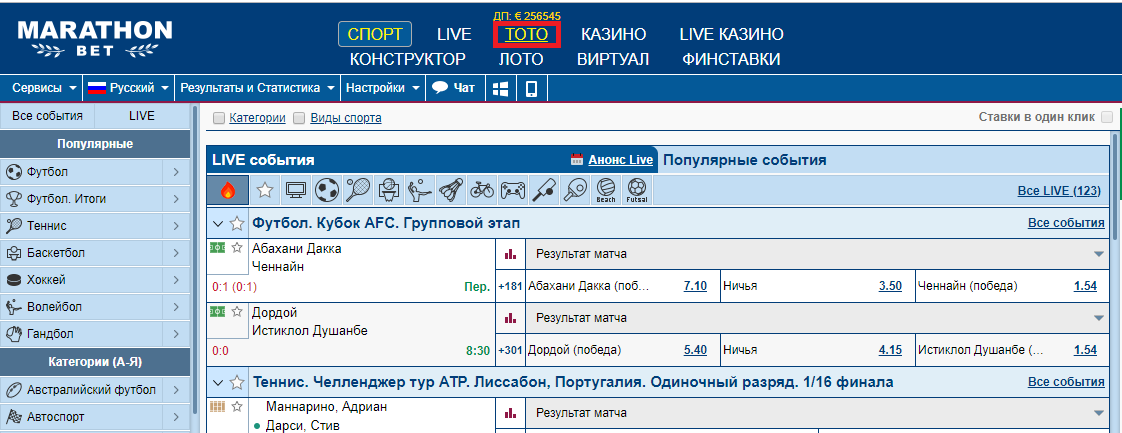Filter live events by football ball icon

326,190
